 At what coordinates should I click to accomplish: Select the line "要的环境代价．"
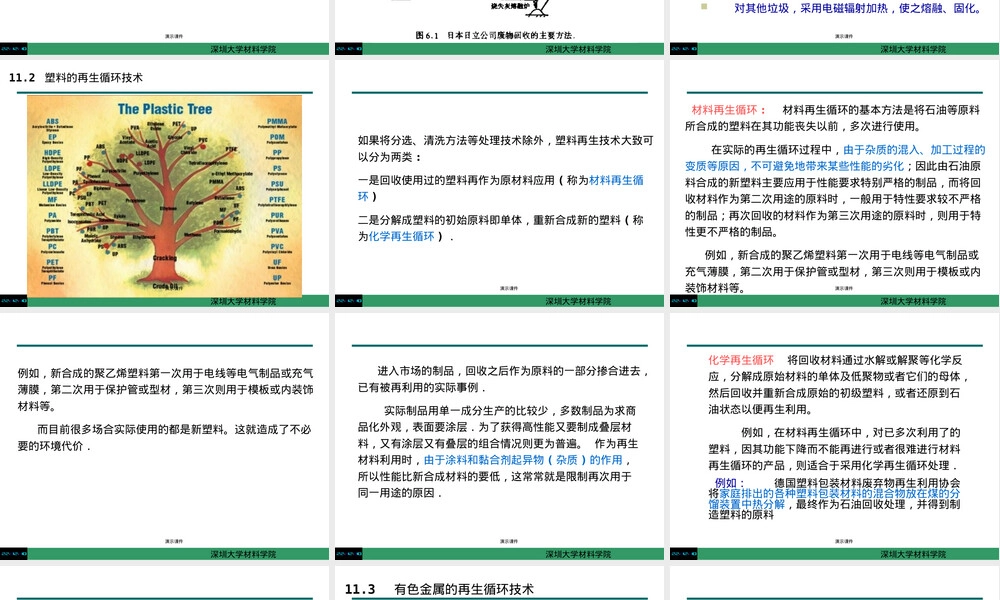(x=54, y=446)
